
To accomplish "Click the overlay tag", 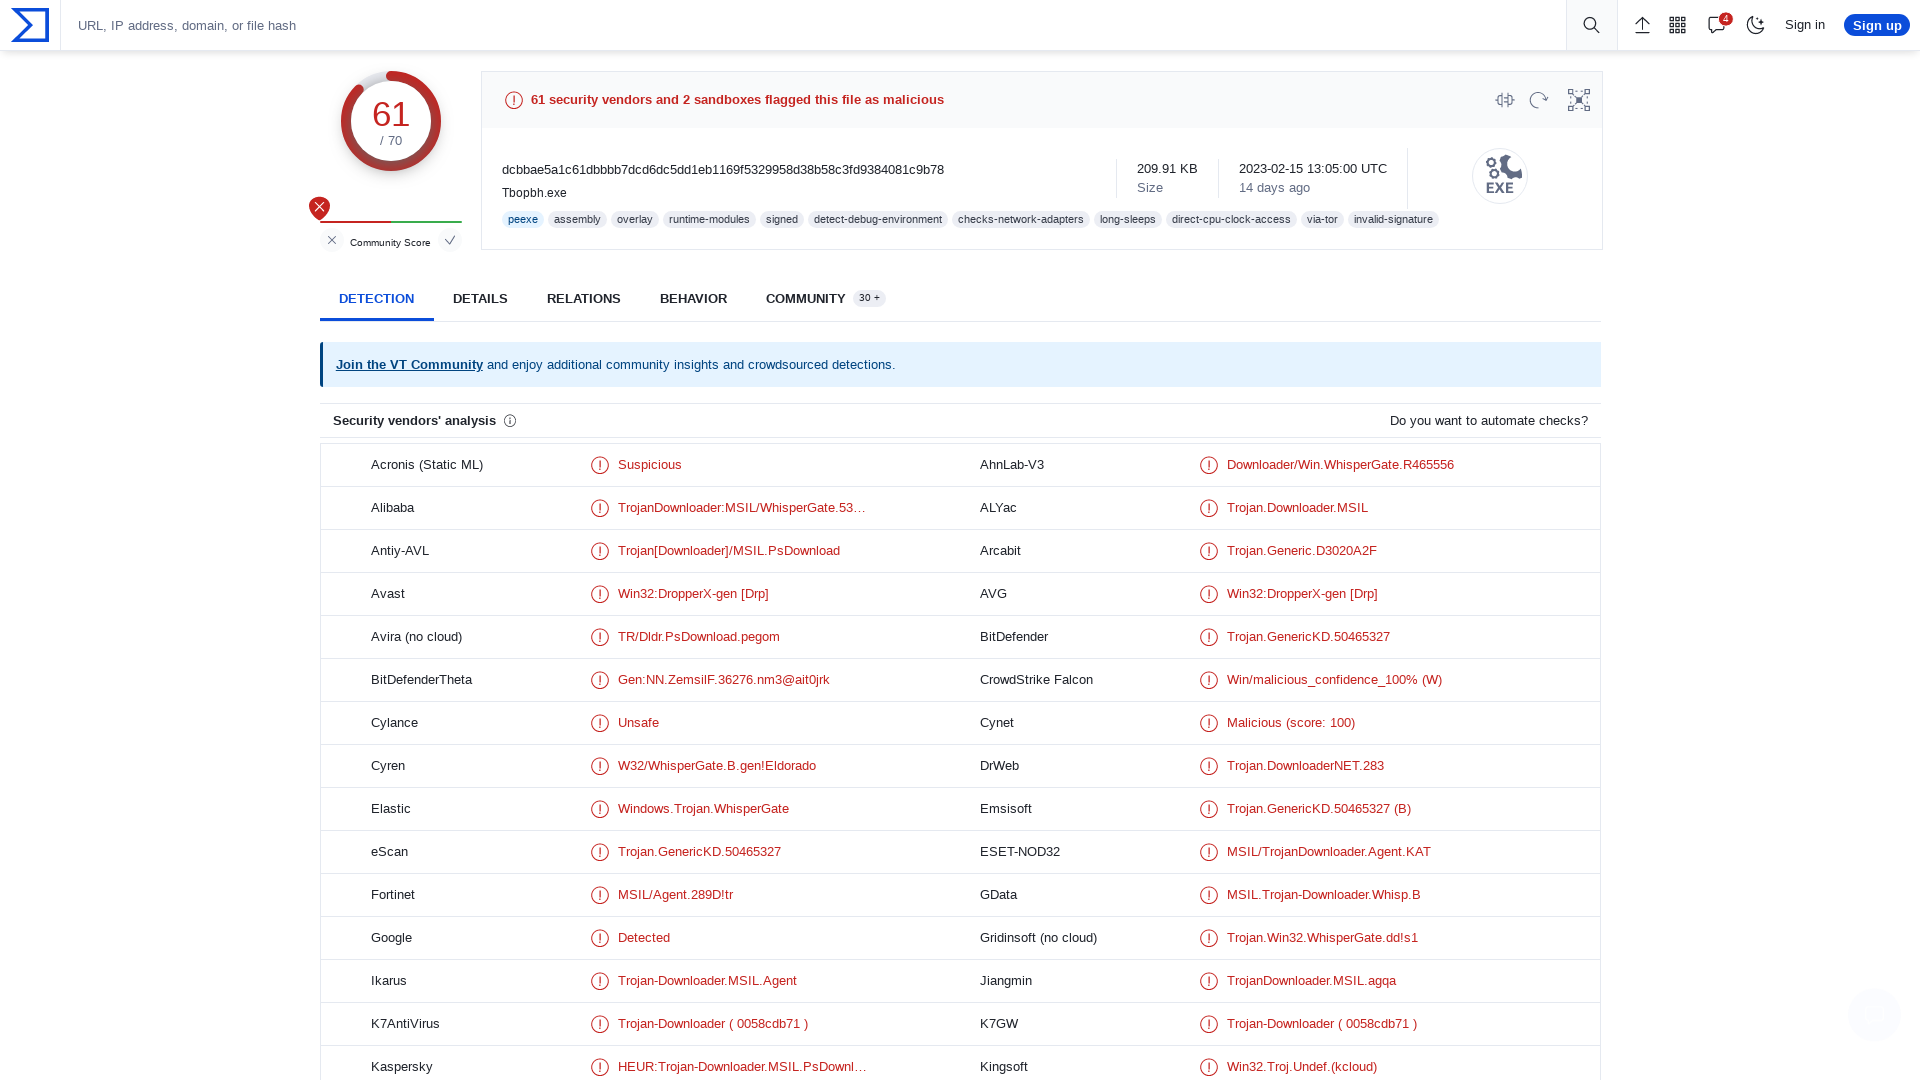I will coord(634,219).
